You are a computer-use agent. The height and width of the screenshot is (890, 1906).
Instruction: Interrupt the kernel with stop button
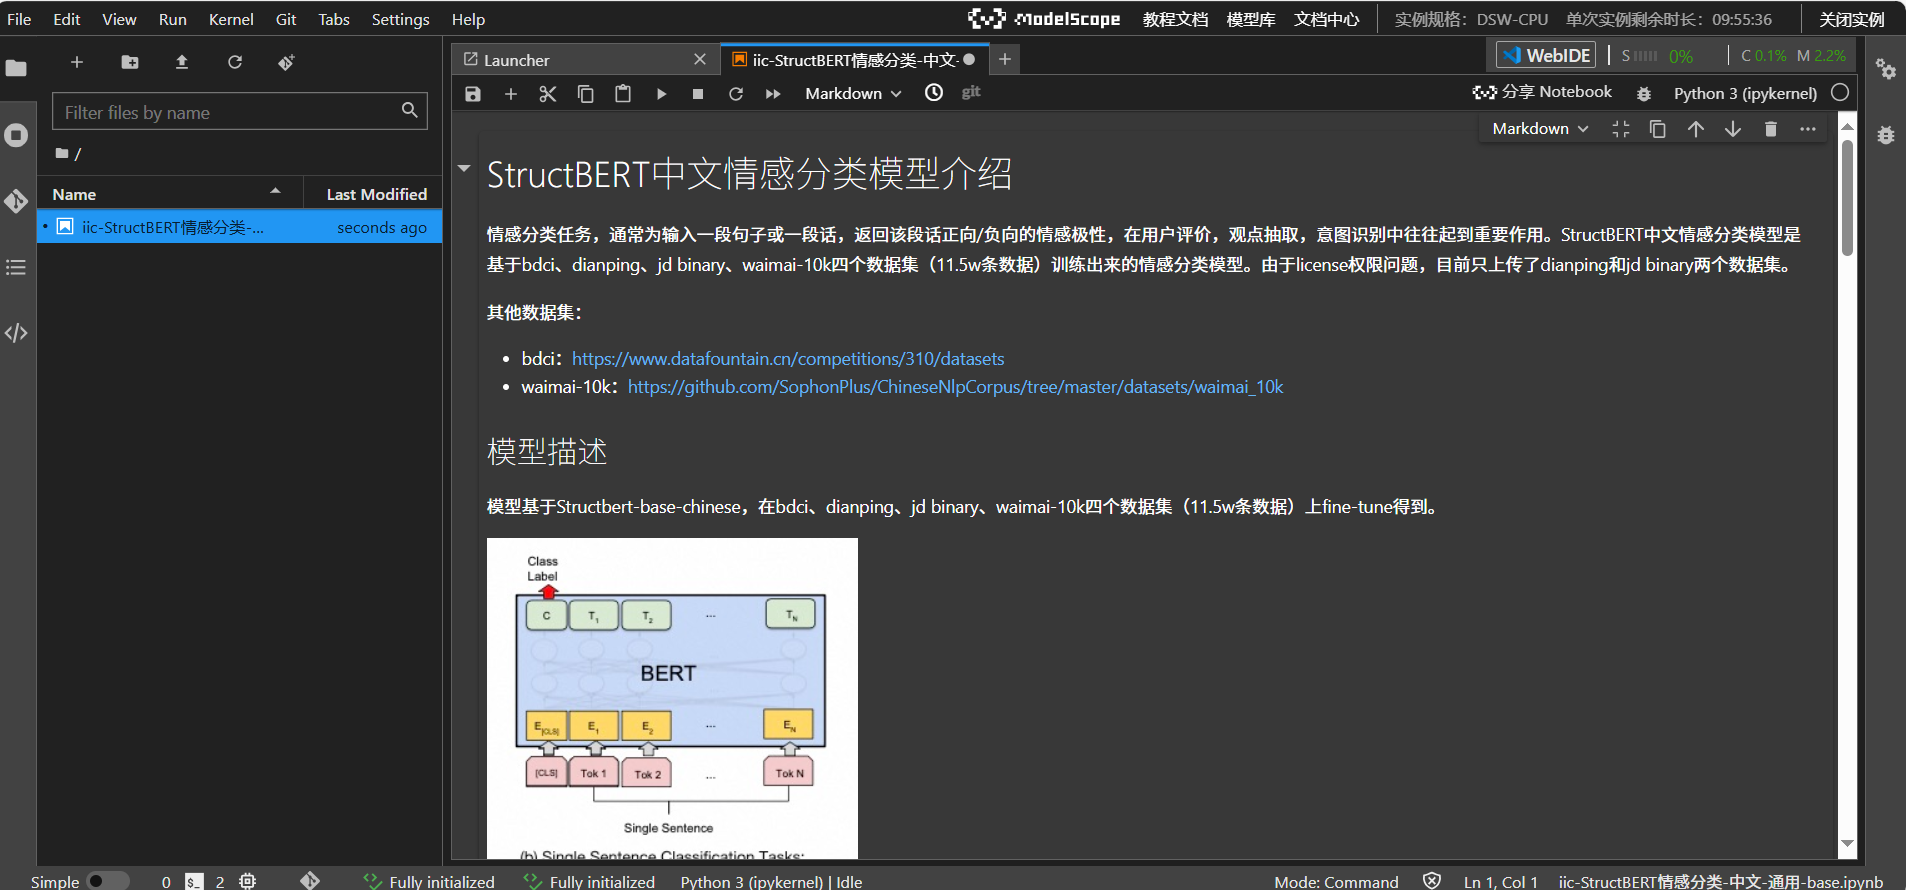pos(698,93)
